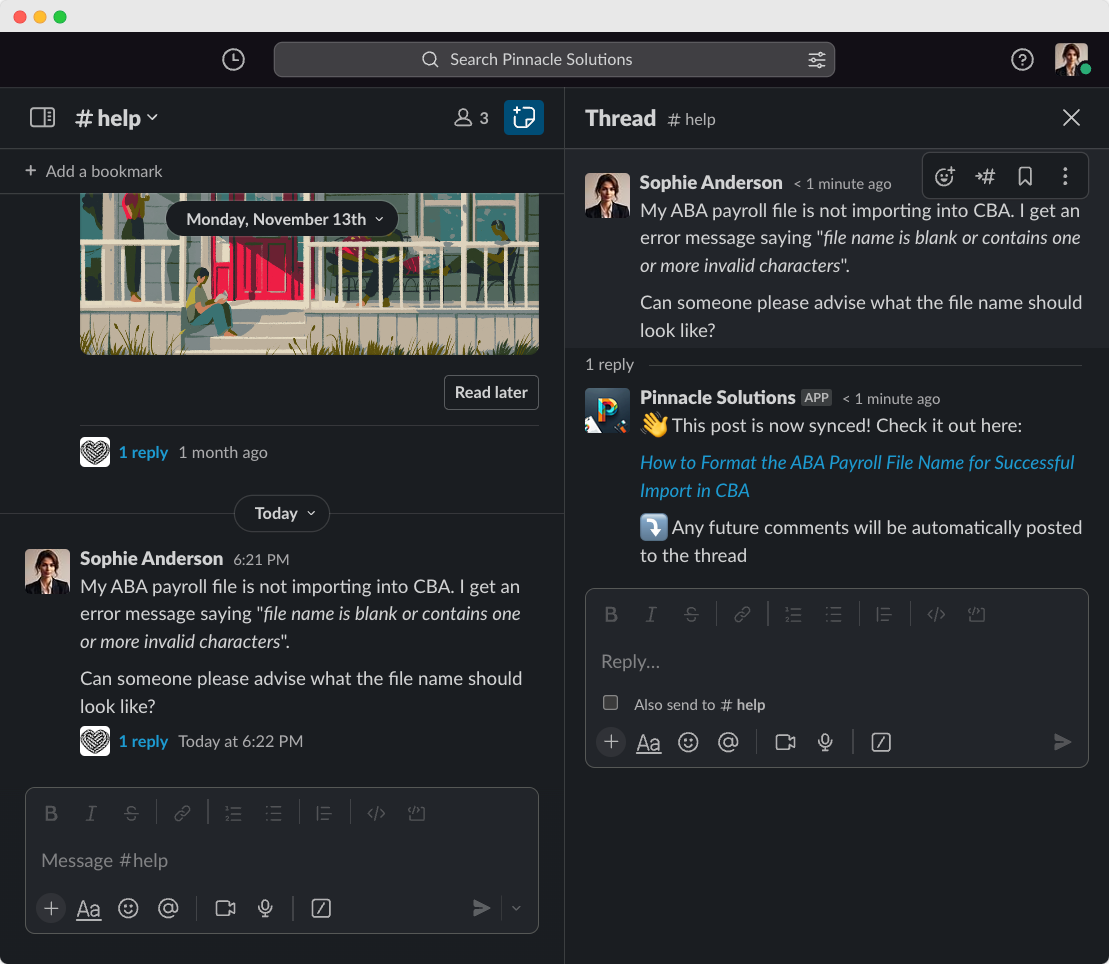Insert bulleted list in thread reply editor
This screenshot has width=1109, height=964.
coord(833,615)
